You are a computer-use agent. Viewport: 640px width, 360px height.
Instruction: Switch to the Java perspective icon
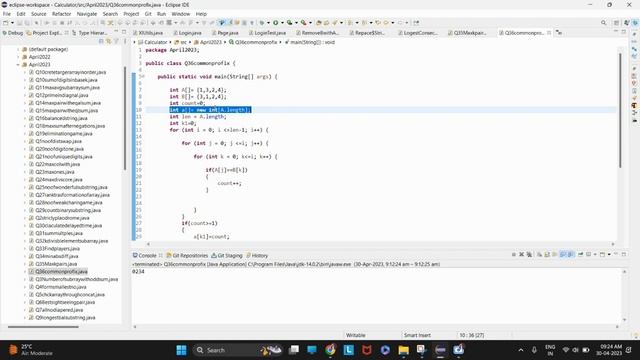point(627,23)
